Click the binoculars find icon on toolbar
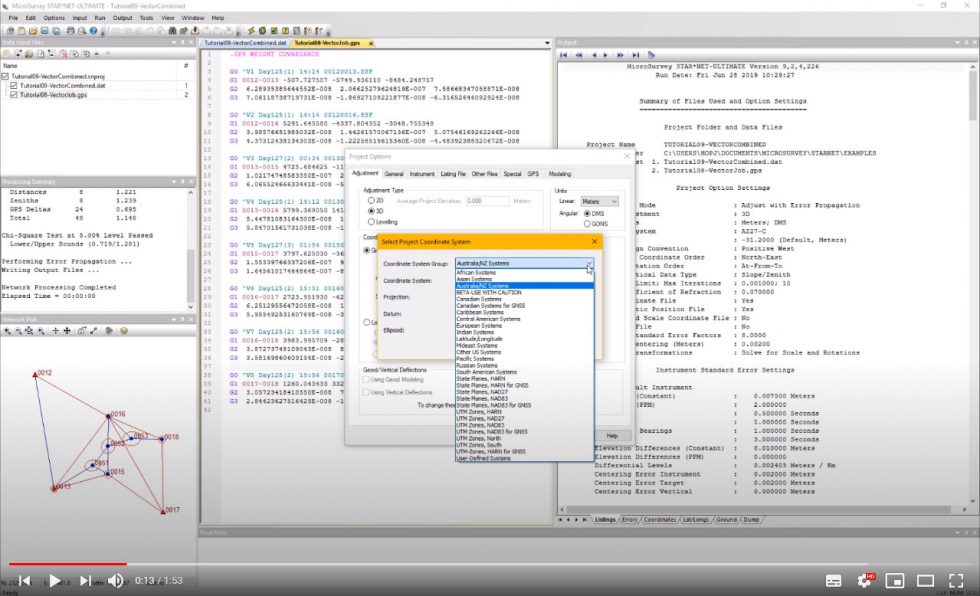980x596 pixels. (171, 29)
